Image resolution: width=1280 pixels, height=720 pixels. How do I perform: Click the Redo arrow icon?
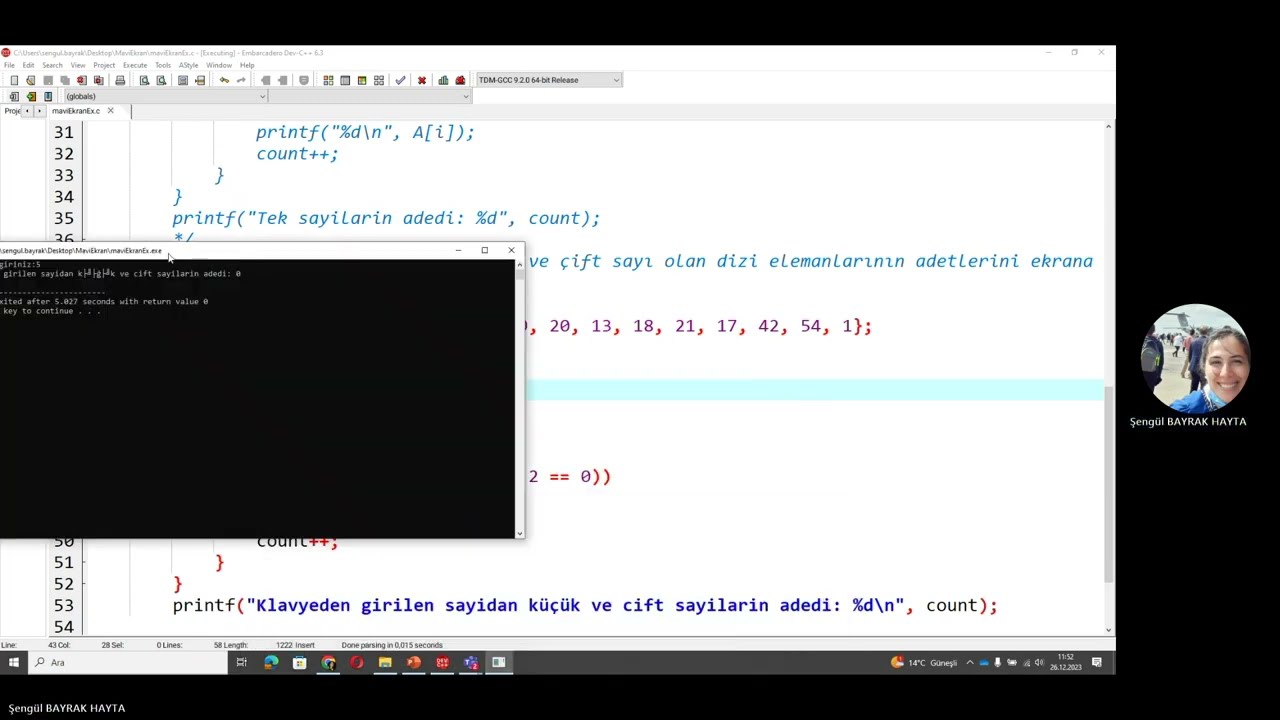241,80
